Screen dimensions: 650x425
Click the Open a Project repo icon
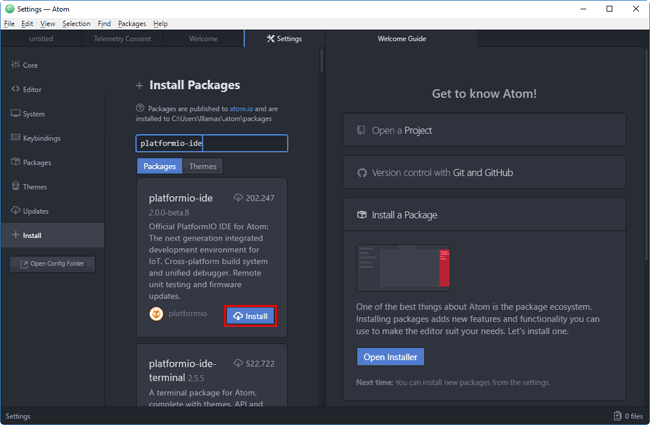pos(361,130)
